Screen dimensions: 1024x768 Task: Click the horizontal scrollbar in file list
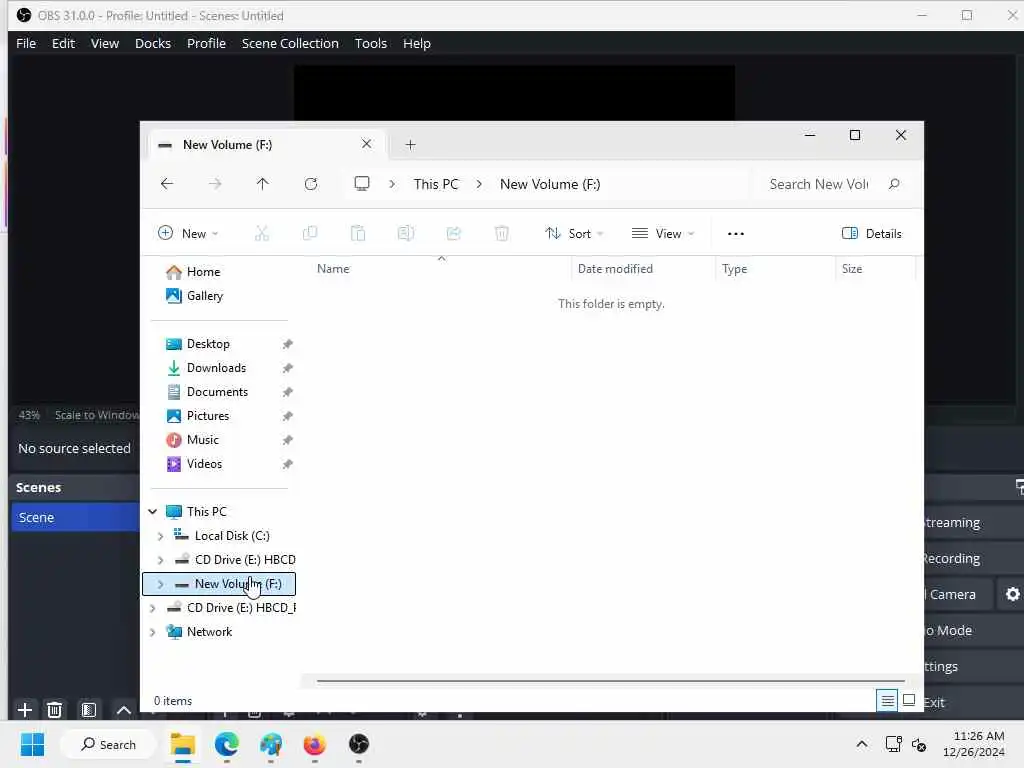pos(611,681)
